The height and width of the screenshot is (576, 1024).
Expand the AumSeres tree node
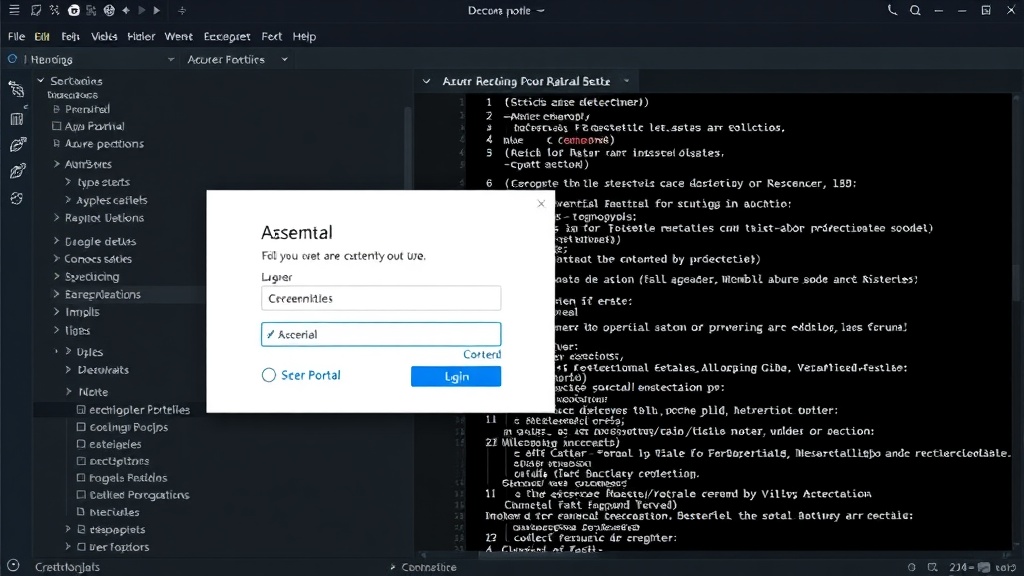[57, 164]
